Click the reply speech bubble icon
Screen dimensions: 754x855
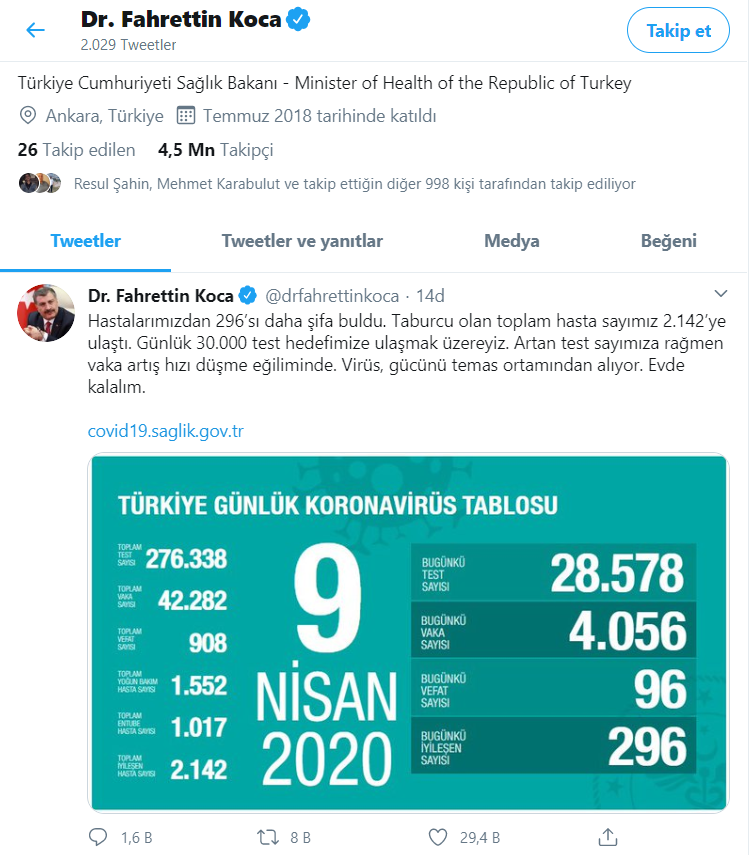pos(98,836)
